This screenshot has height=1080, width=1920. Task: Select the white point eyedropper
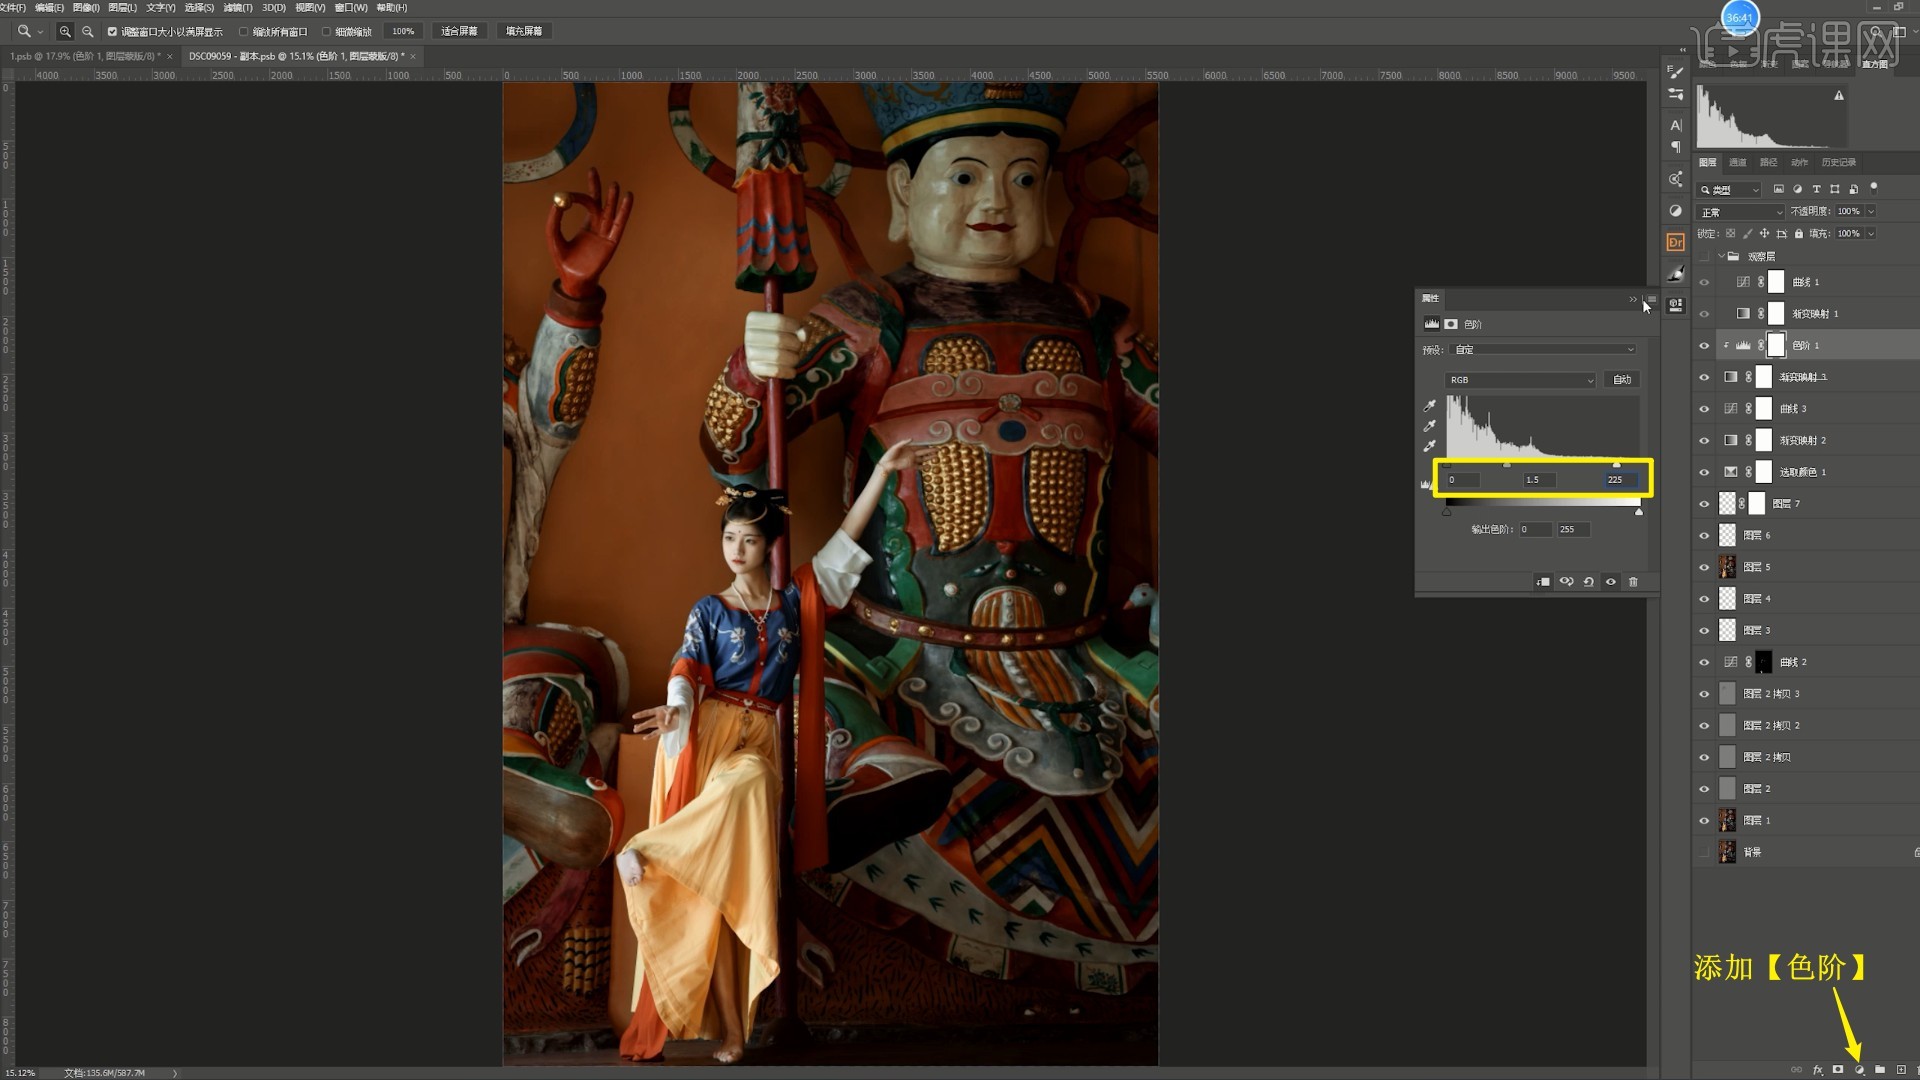point(1430,446)
